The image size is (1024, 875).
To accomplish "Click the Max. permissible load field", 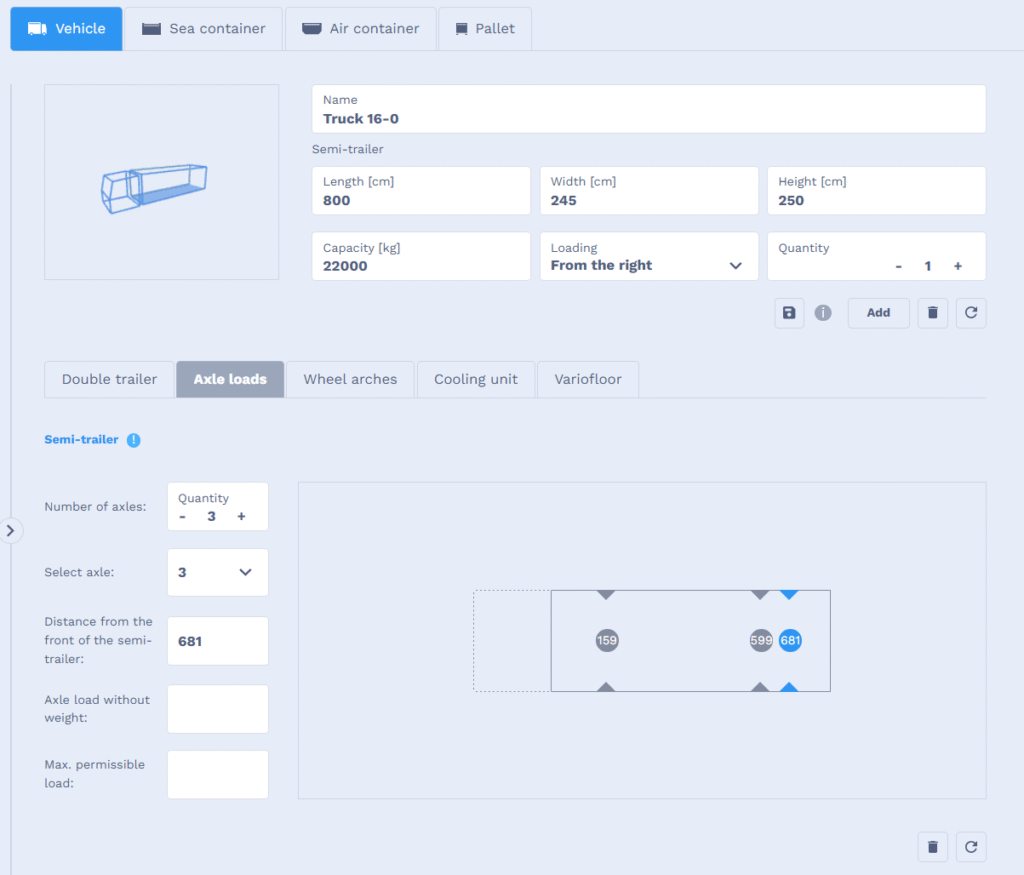I will point(217,775).
